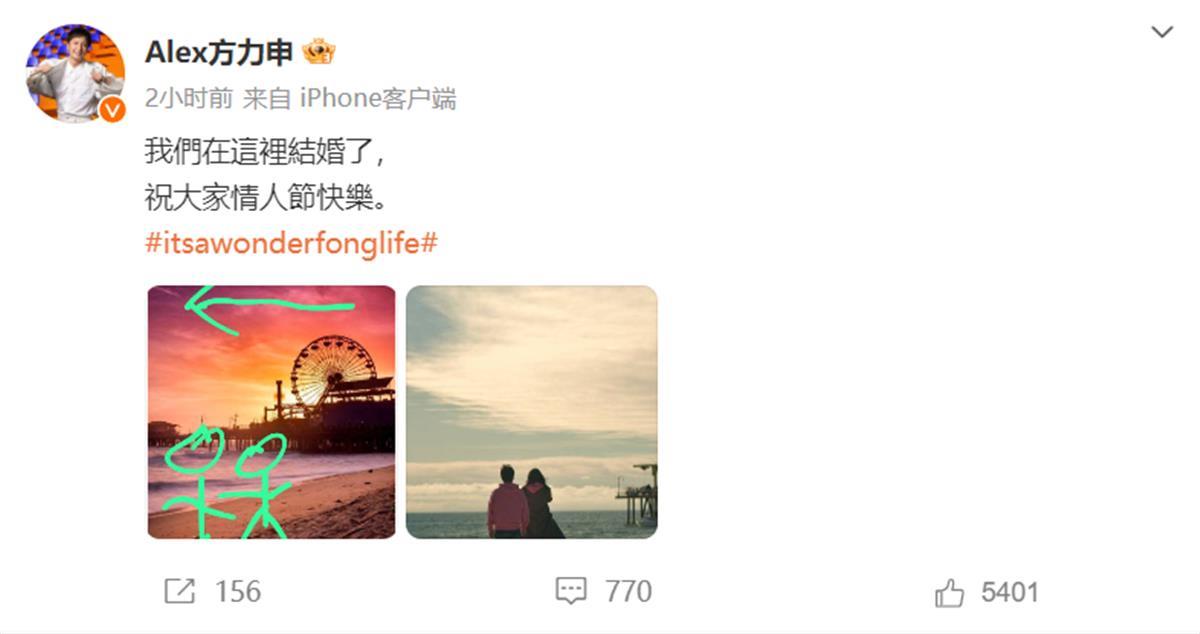Click the repost share icon
This screenshot has height=634, width=1200.
pyautogui.click(x=179, y=592)
